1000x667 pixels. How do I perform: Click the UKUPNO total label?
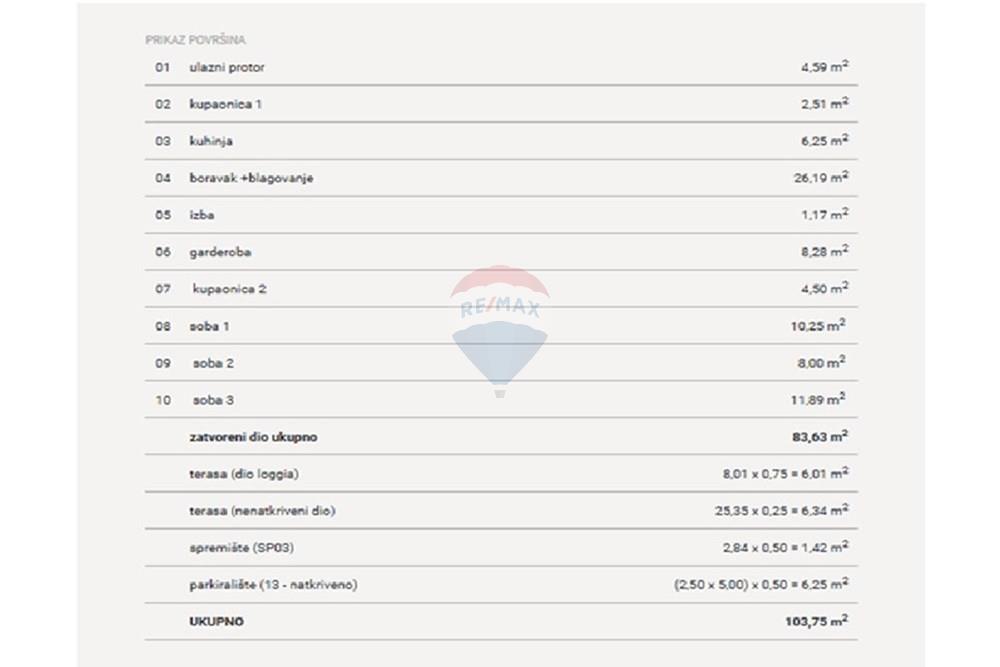[x=216, y=621]
